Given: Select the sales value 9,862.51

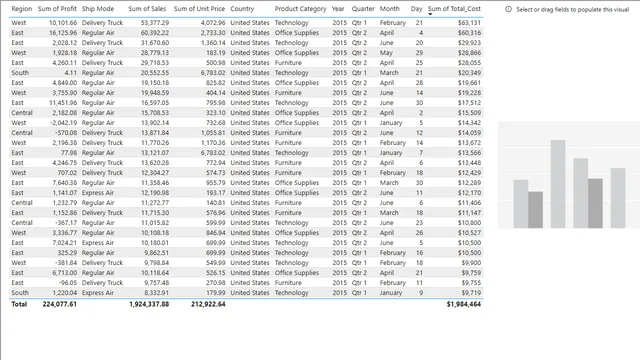Looking at the screenshot, I should click(156, 253).
